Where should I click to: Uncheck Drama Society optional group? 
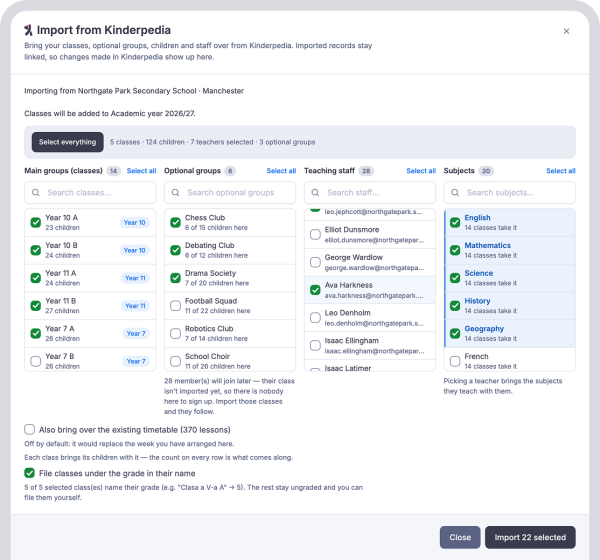click(175, 278)
